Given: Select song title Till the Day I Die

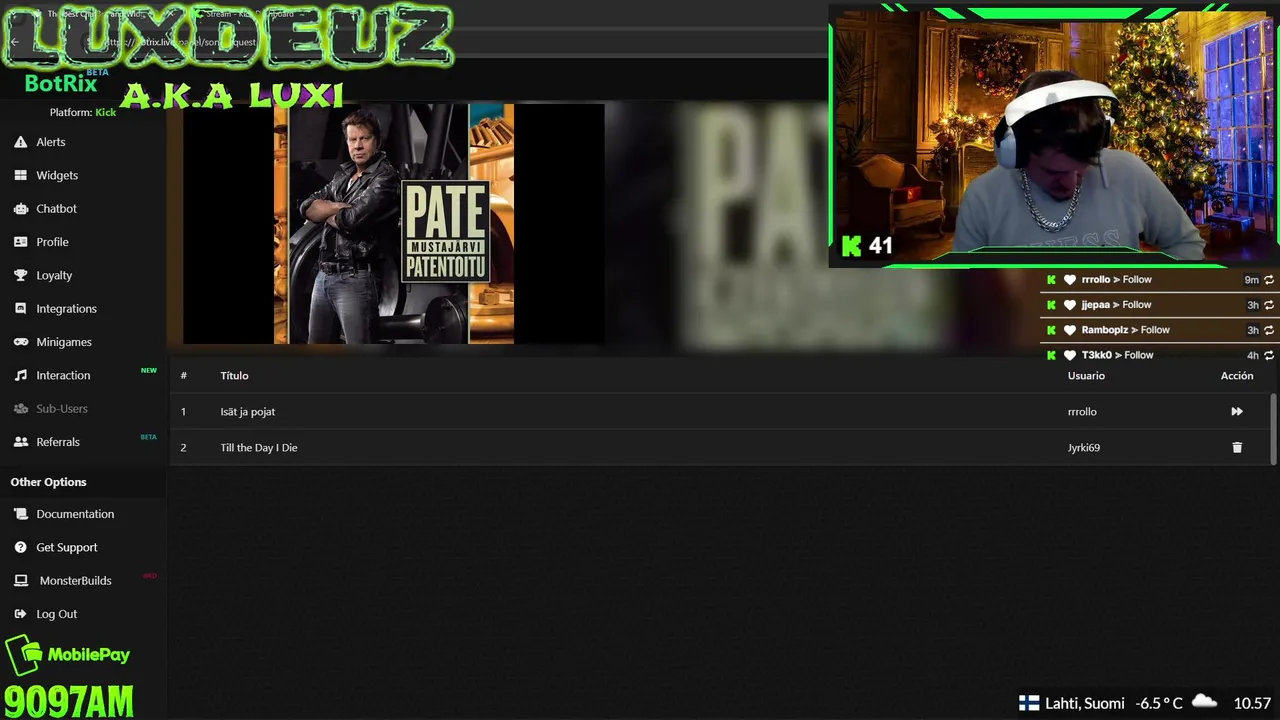Looking at the screenshot, I should coord(259,448).
